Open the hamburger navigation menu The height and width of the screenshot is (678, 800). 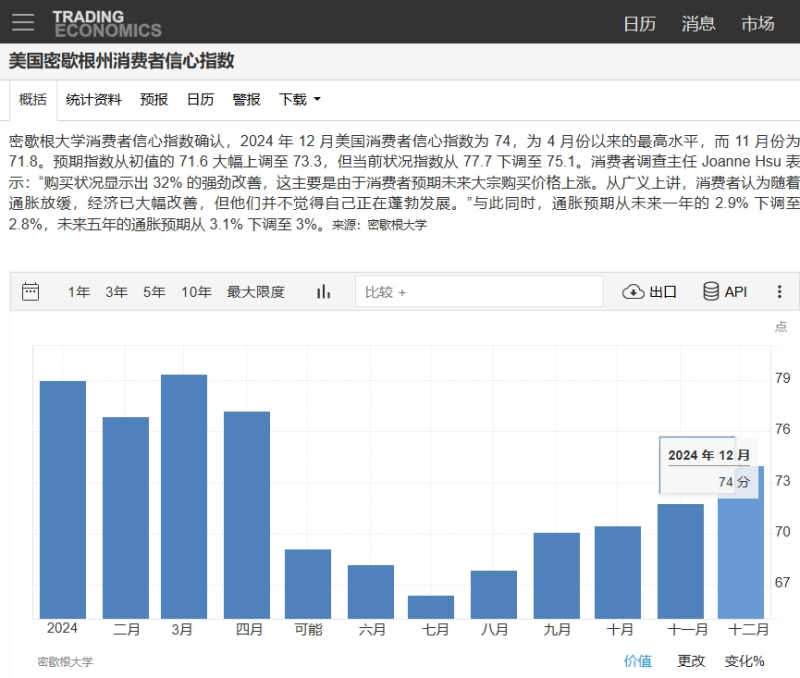tap(23, 22)
